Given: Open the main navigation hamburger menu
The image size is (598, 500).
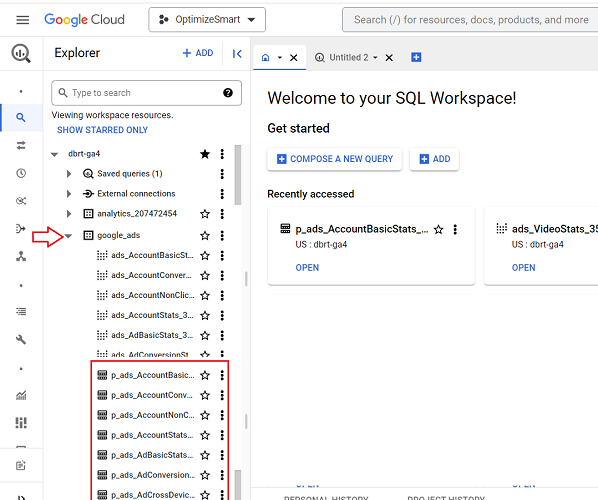Looking at the screenshot, I should click(23, 19).
